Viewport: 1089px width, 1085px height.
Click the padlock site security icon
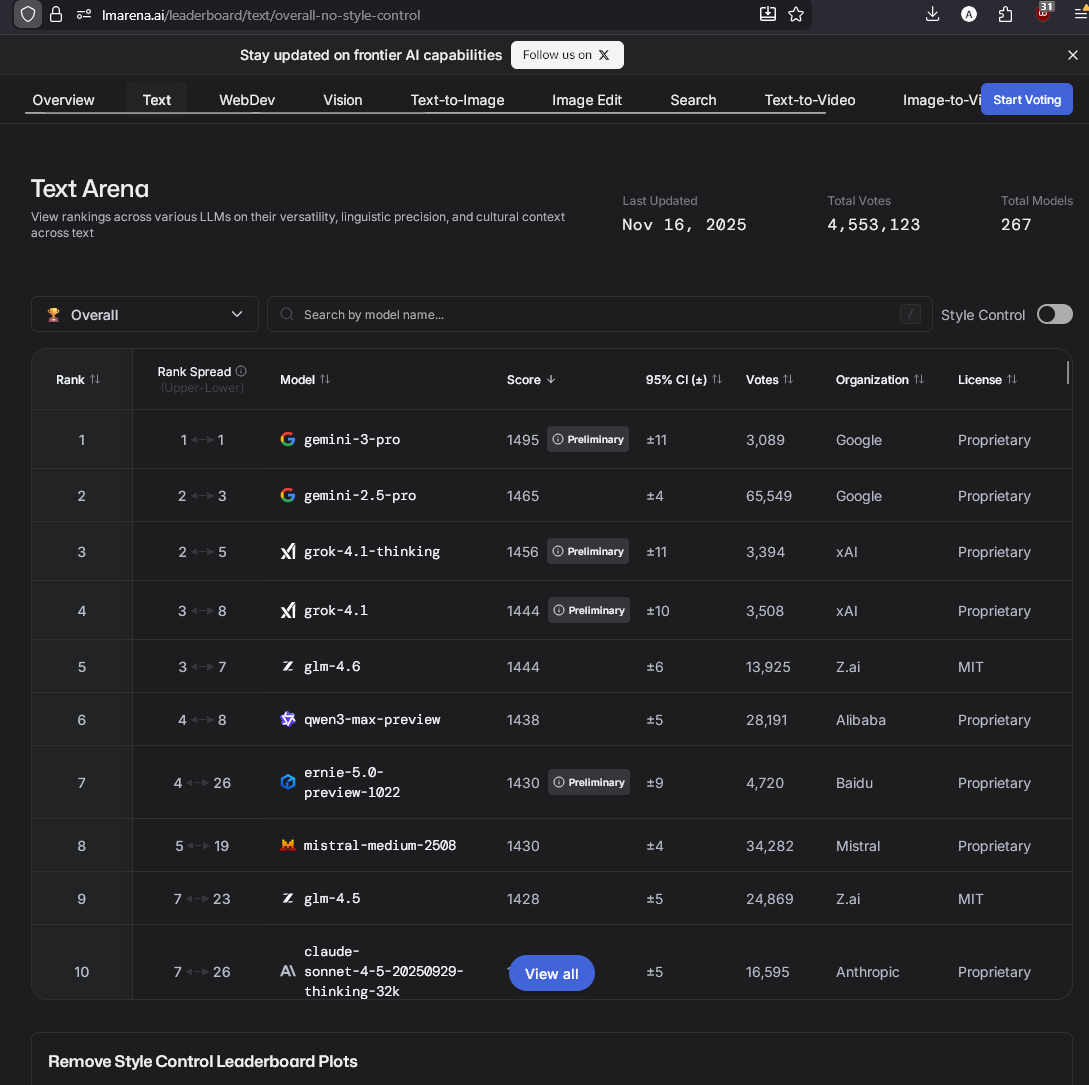56,15
